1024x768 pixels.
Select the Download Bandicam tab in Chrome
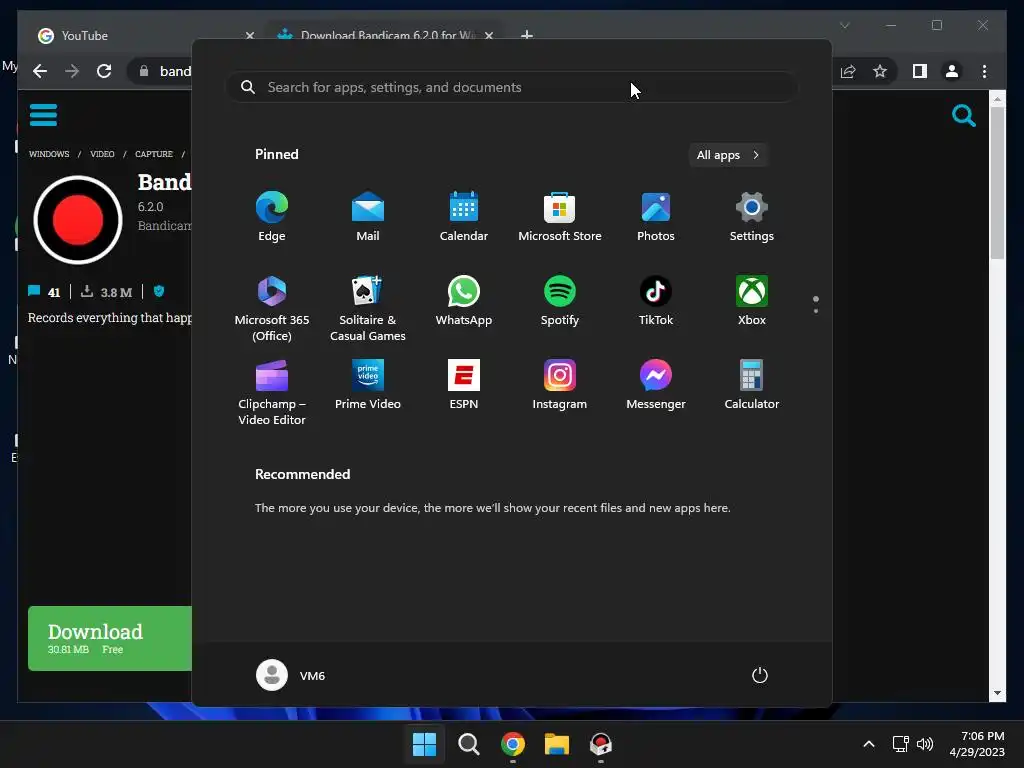tap(385, 35)
